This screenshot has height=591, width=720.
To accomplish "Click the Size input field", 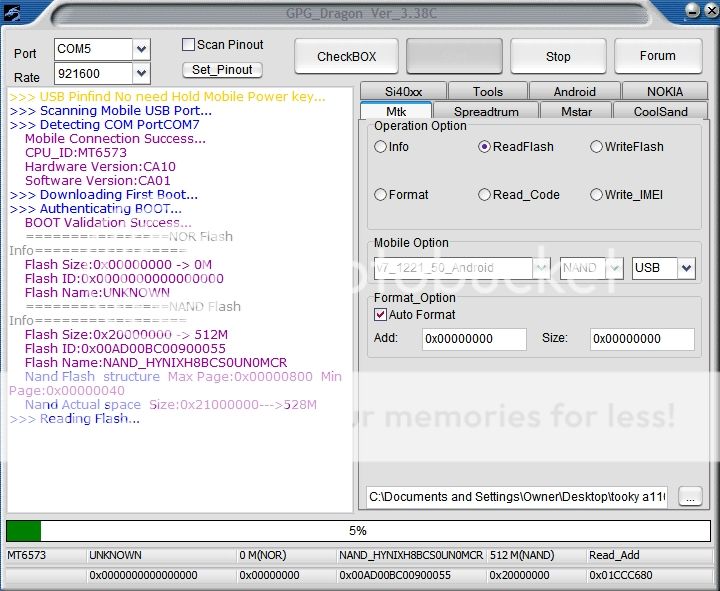I will coord(641,339).
